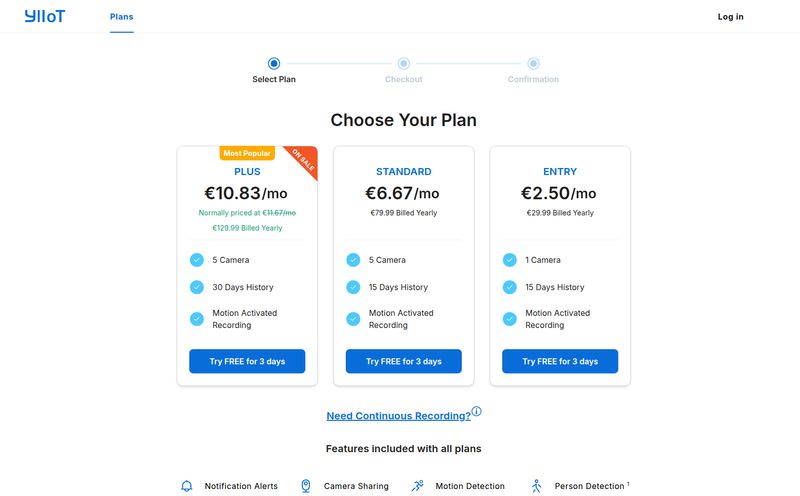
Task: Start free trial for the Standard plan
Action: [404, 361]
